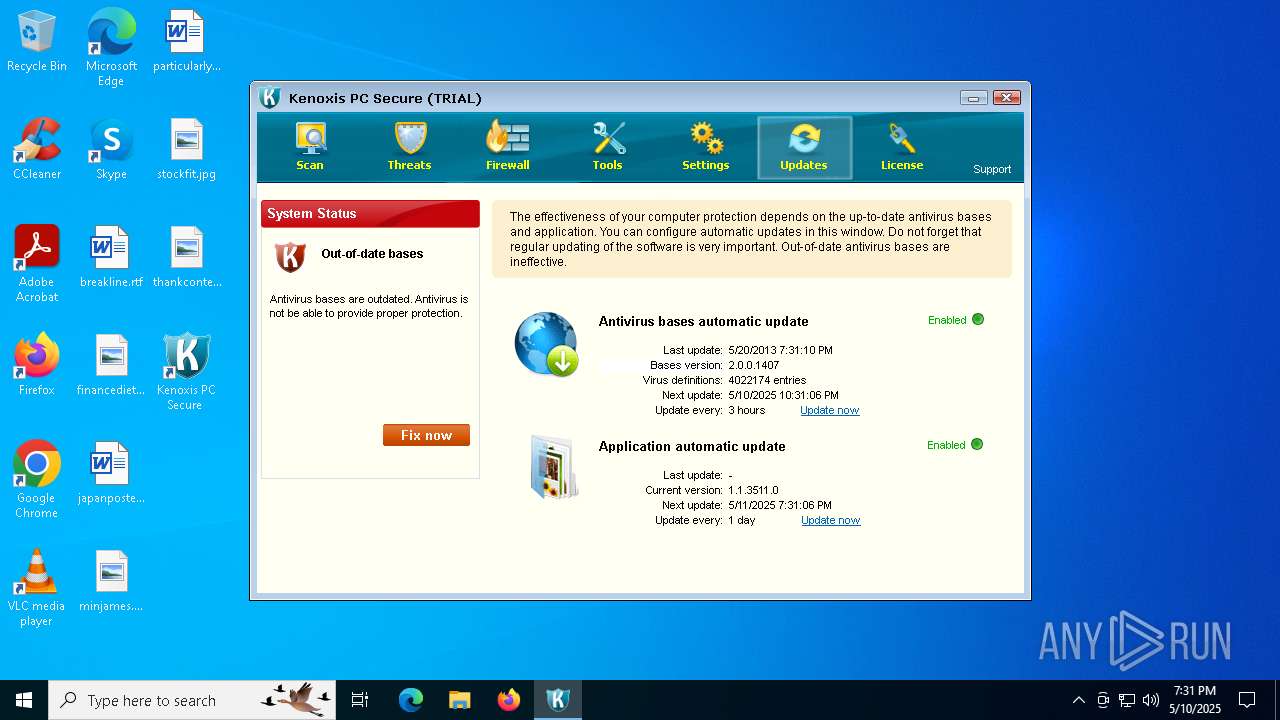Select the minjames image file icon

point(111,582)
